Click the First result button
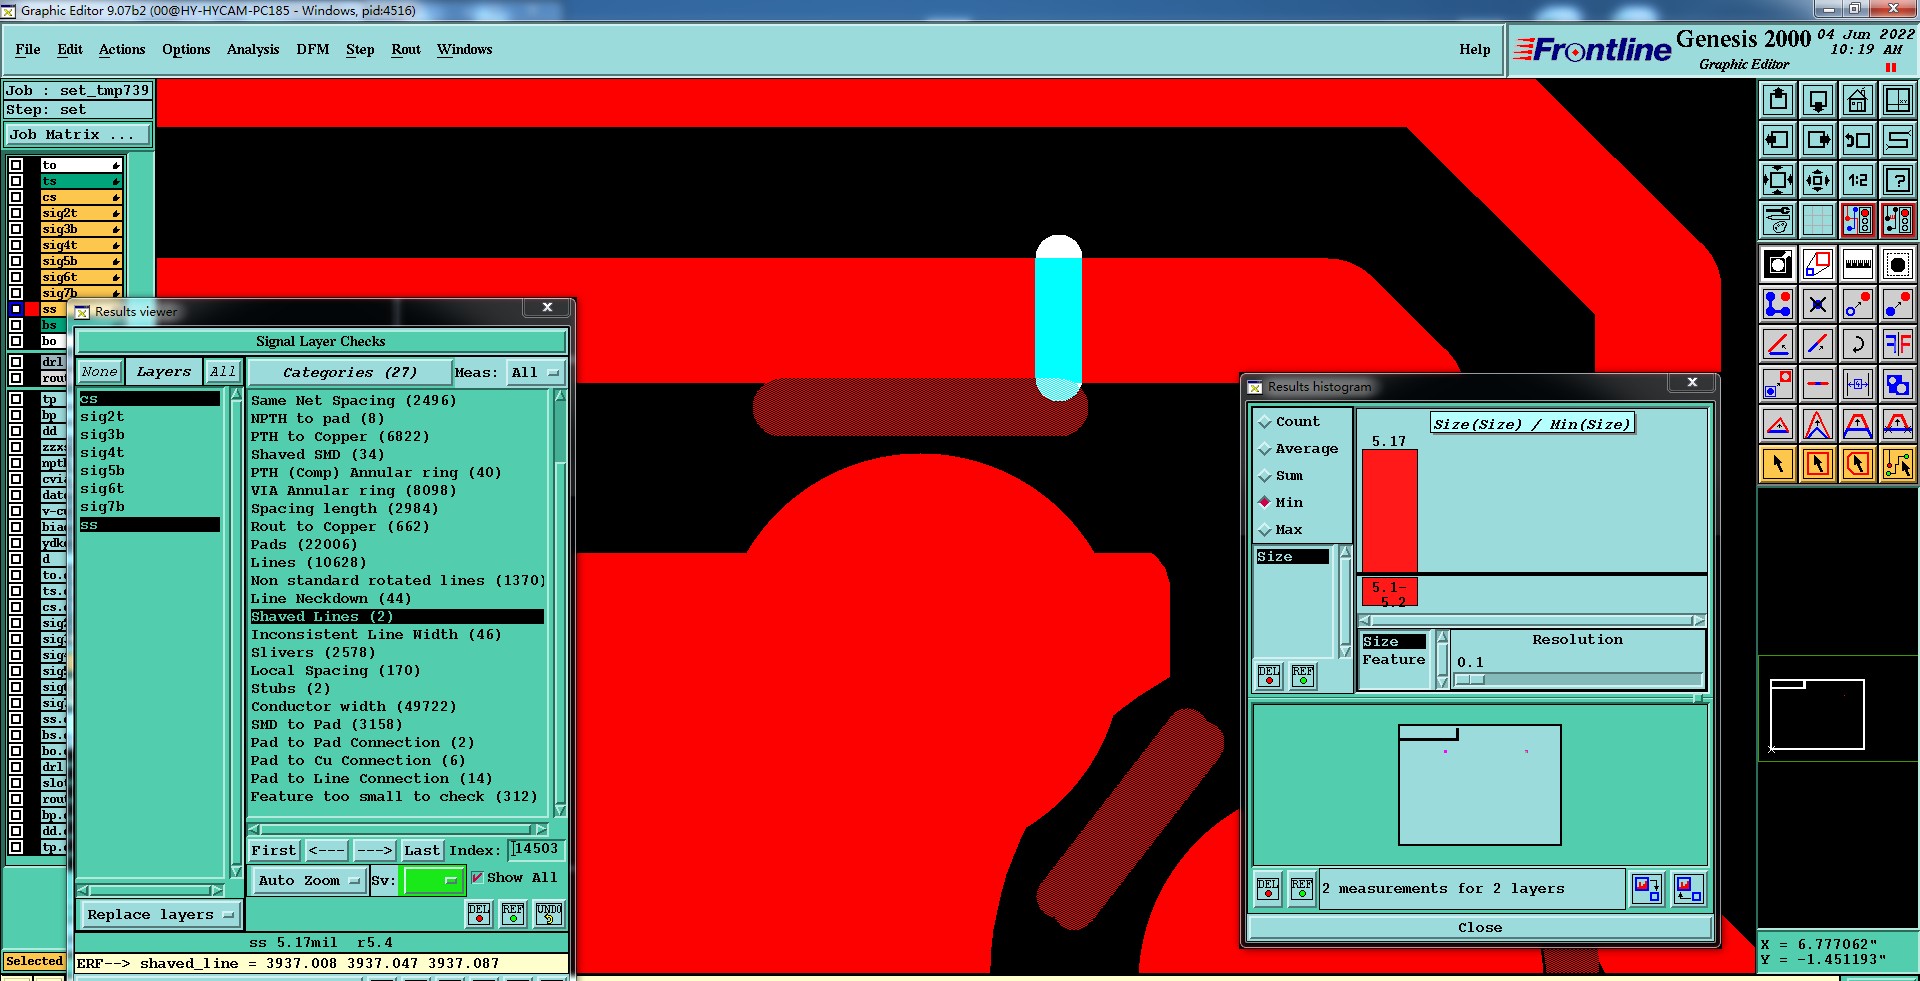 (274, 850)
